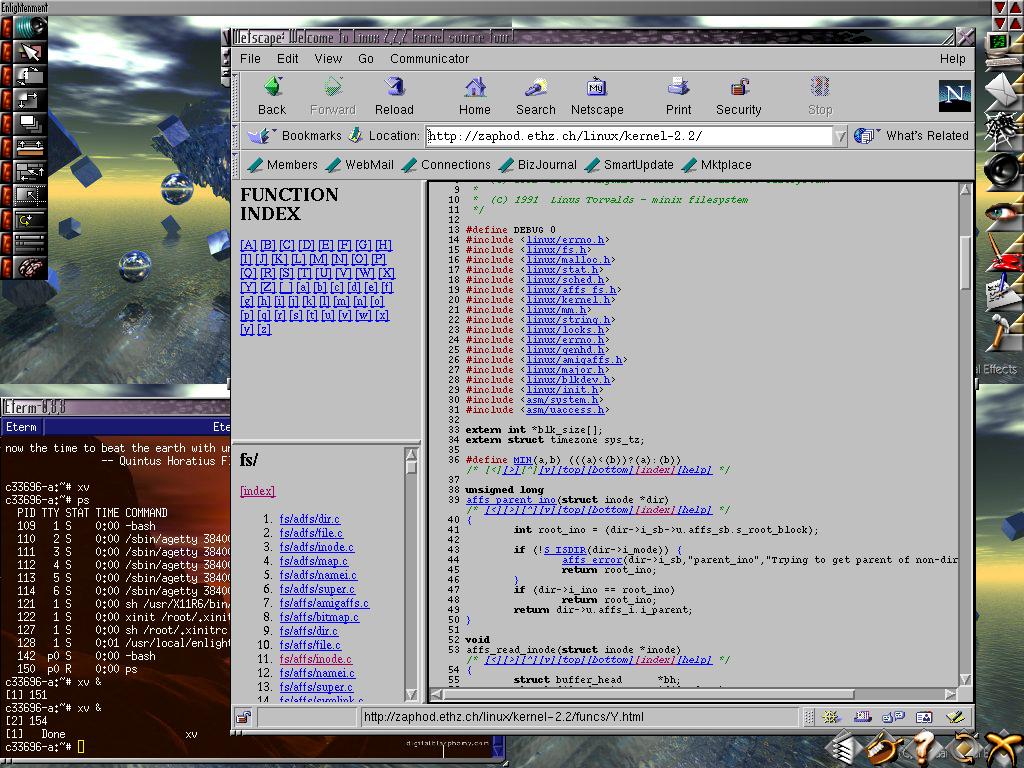This screenshot has height=768, width=1024.
Task: Reload the current page
Action: 394,96
